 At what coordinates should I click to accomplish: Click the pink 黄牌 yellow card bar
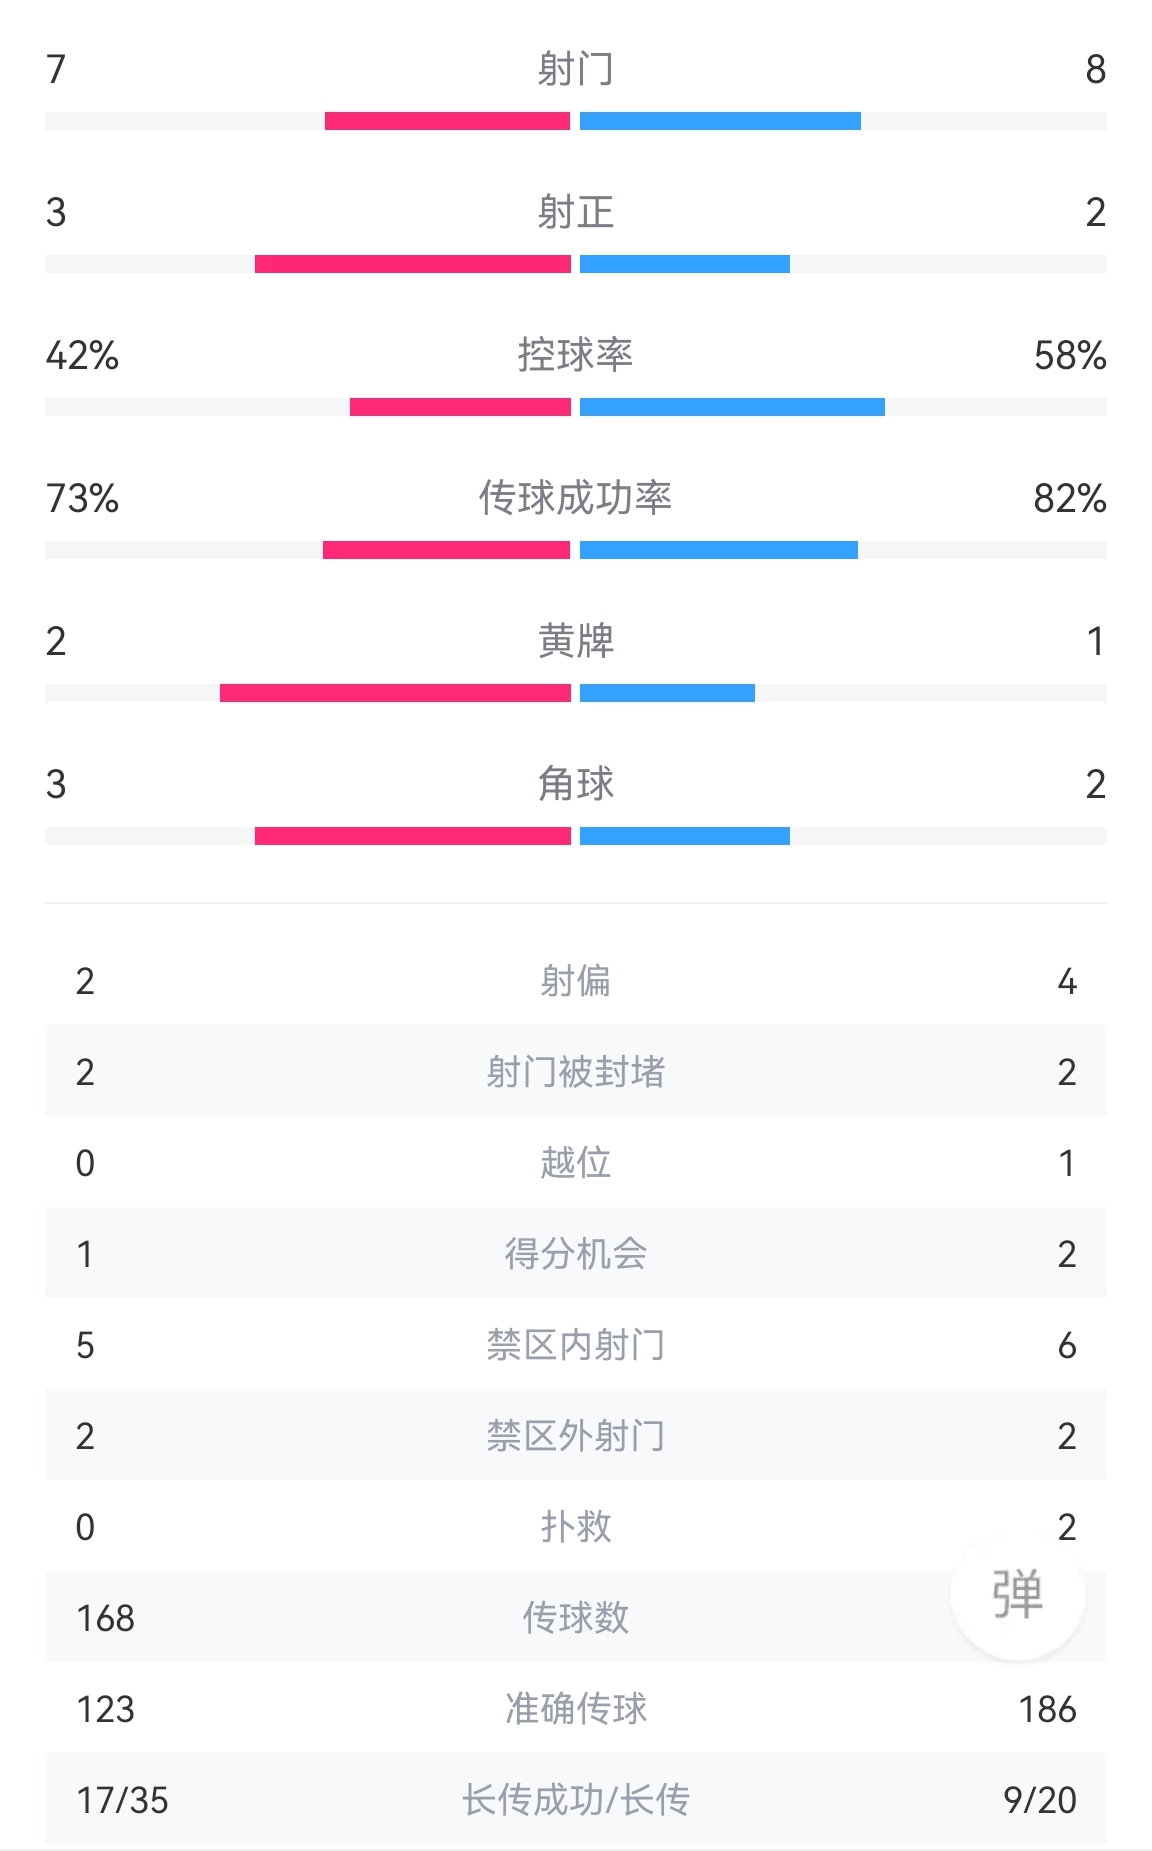pyautogui.click(x=395, y=693)
